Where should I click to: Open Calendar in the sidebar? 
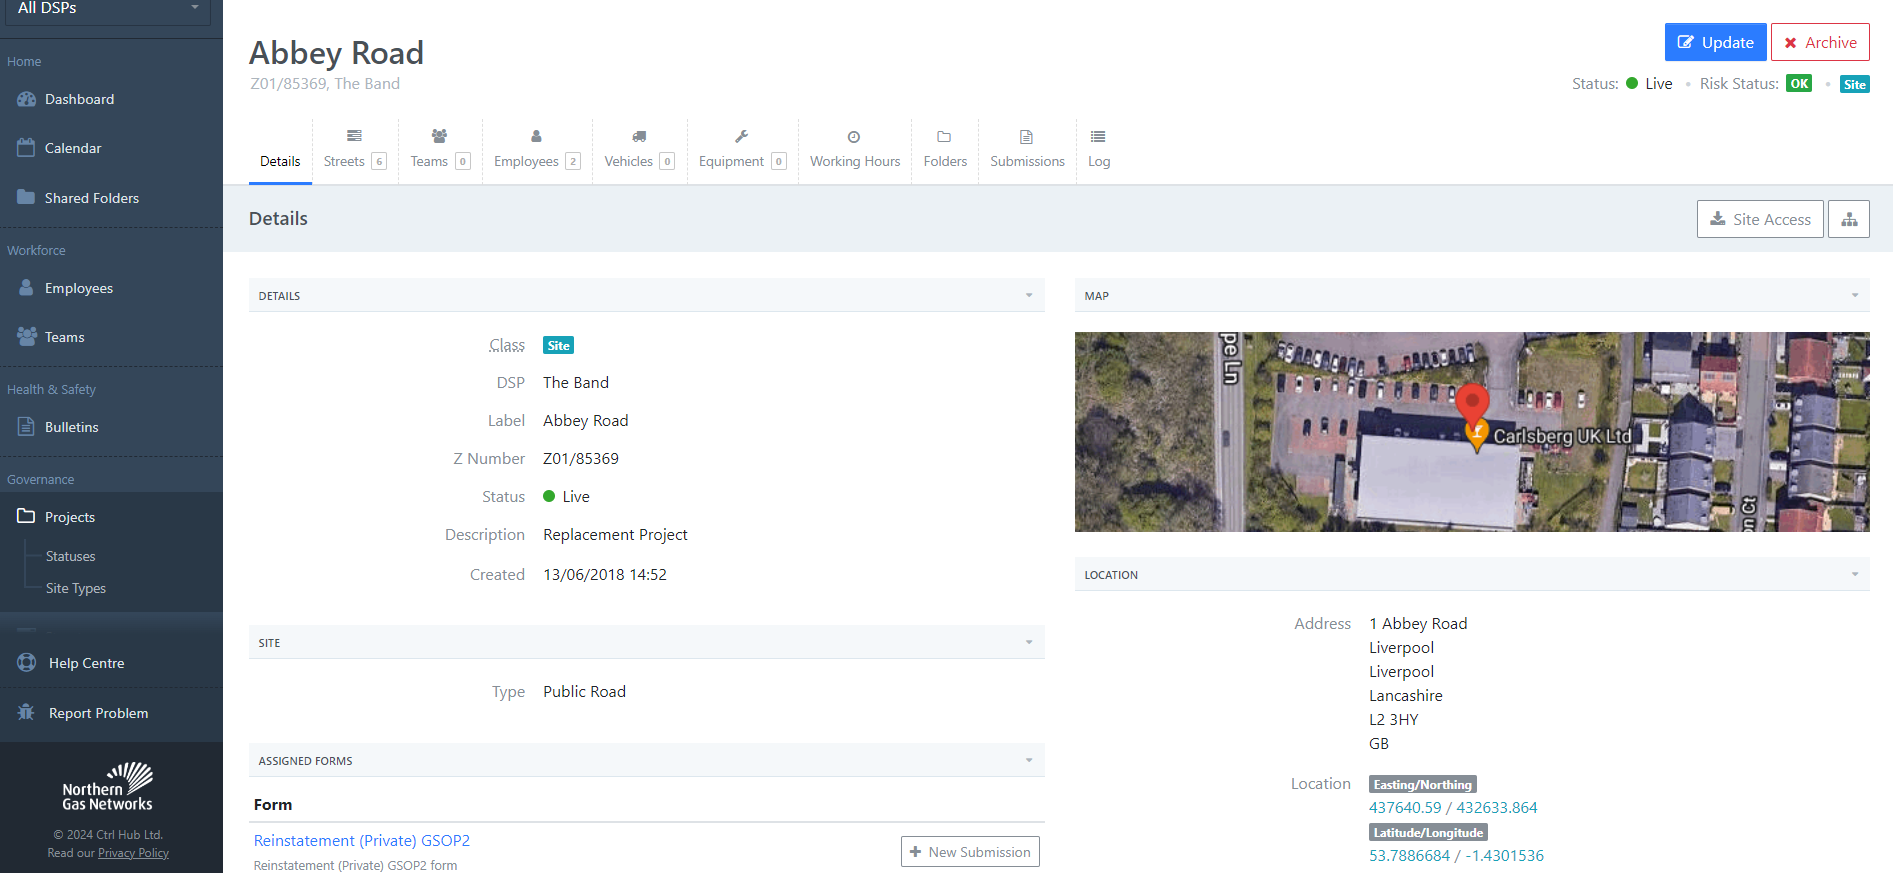pos(73,148)
